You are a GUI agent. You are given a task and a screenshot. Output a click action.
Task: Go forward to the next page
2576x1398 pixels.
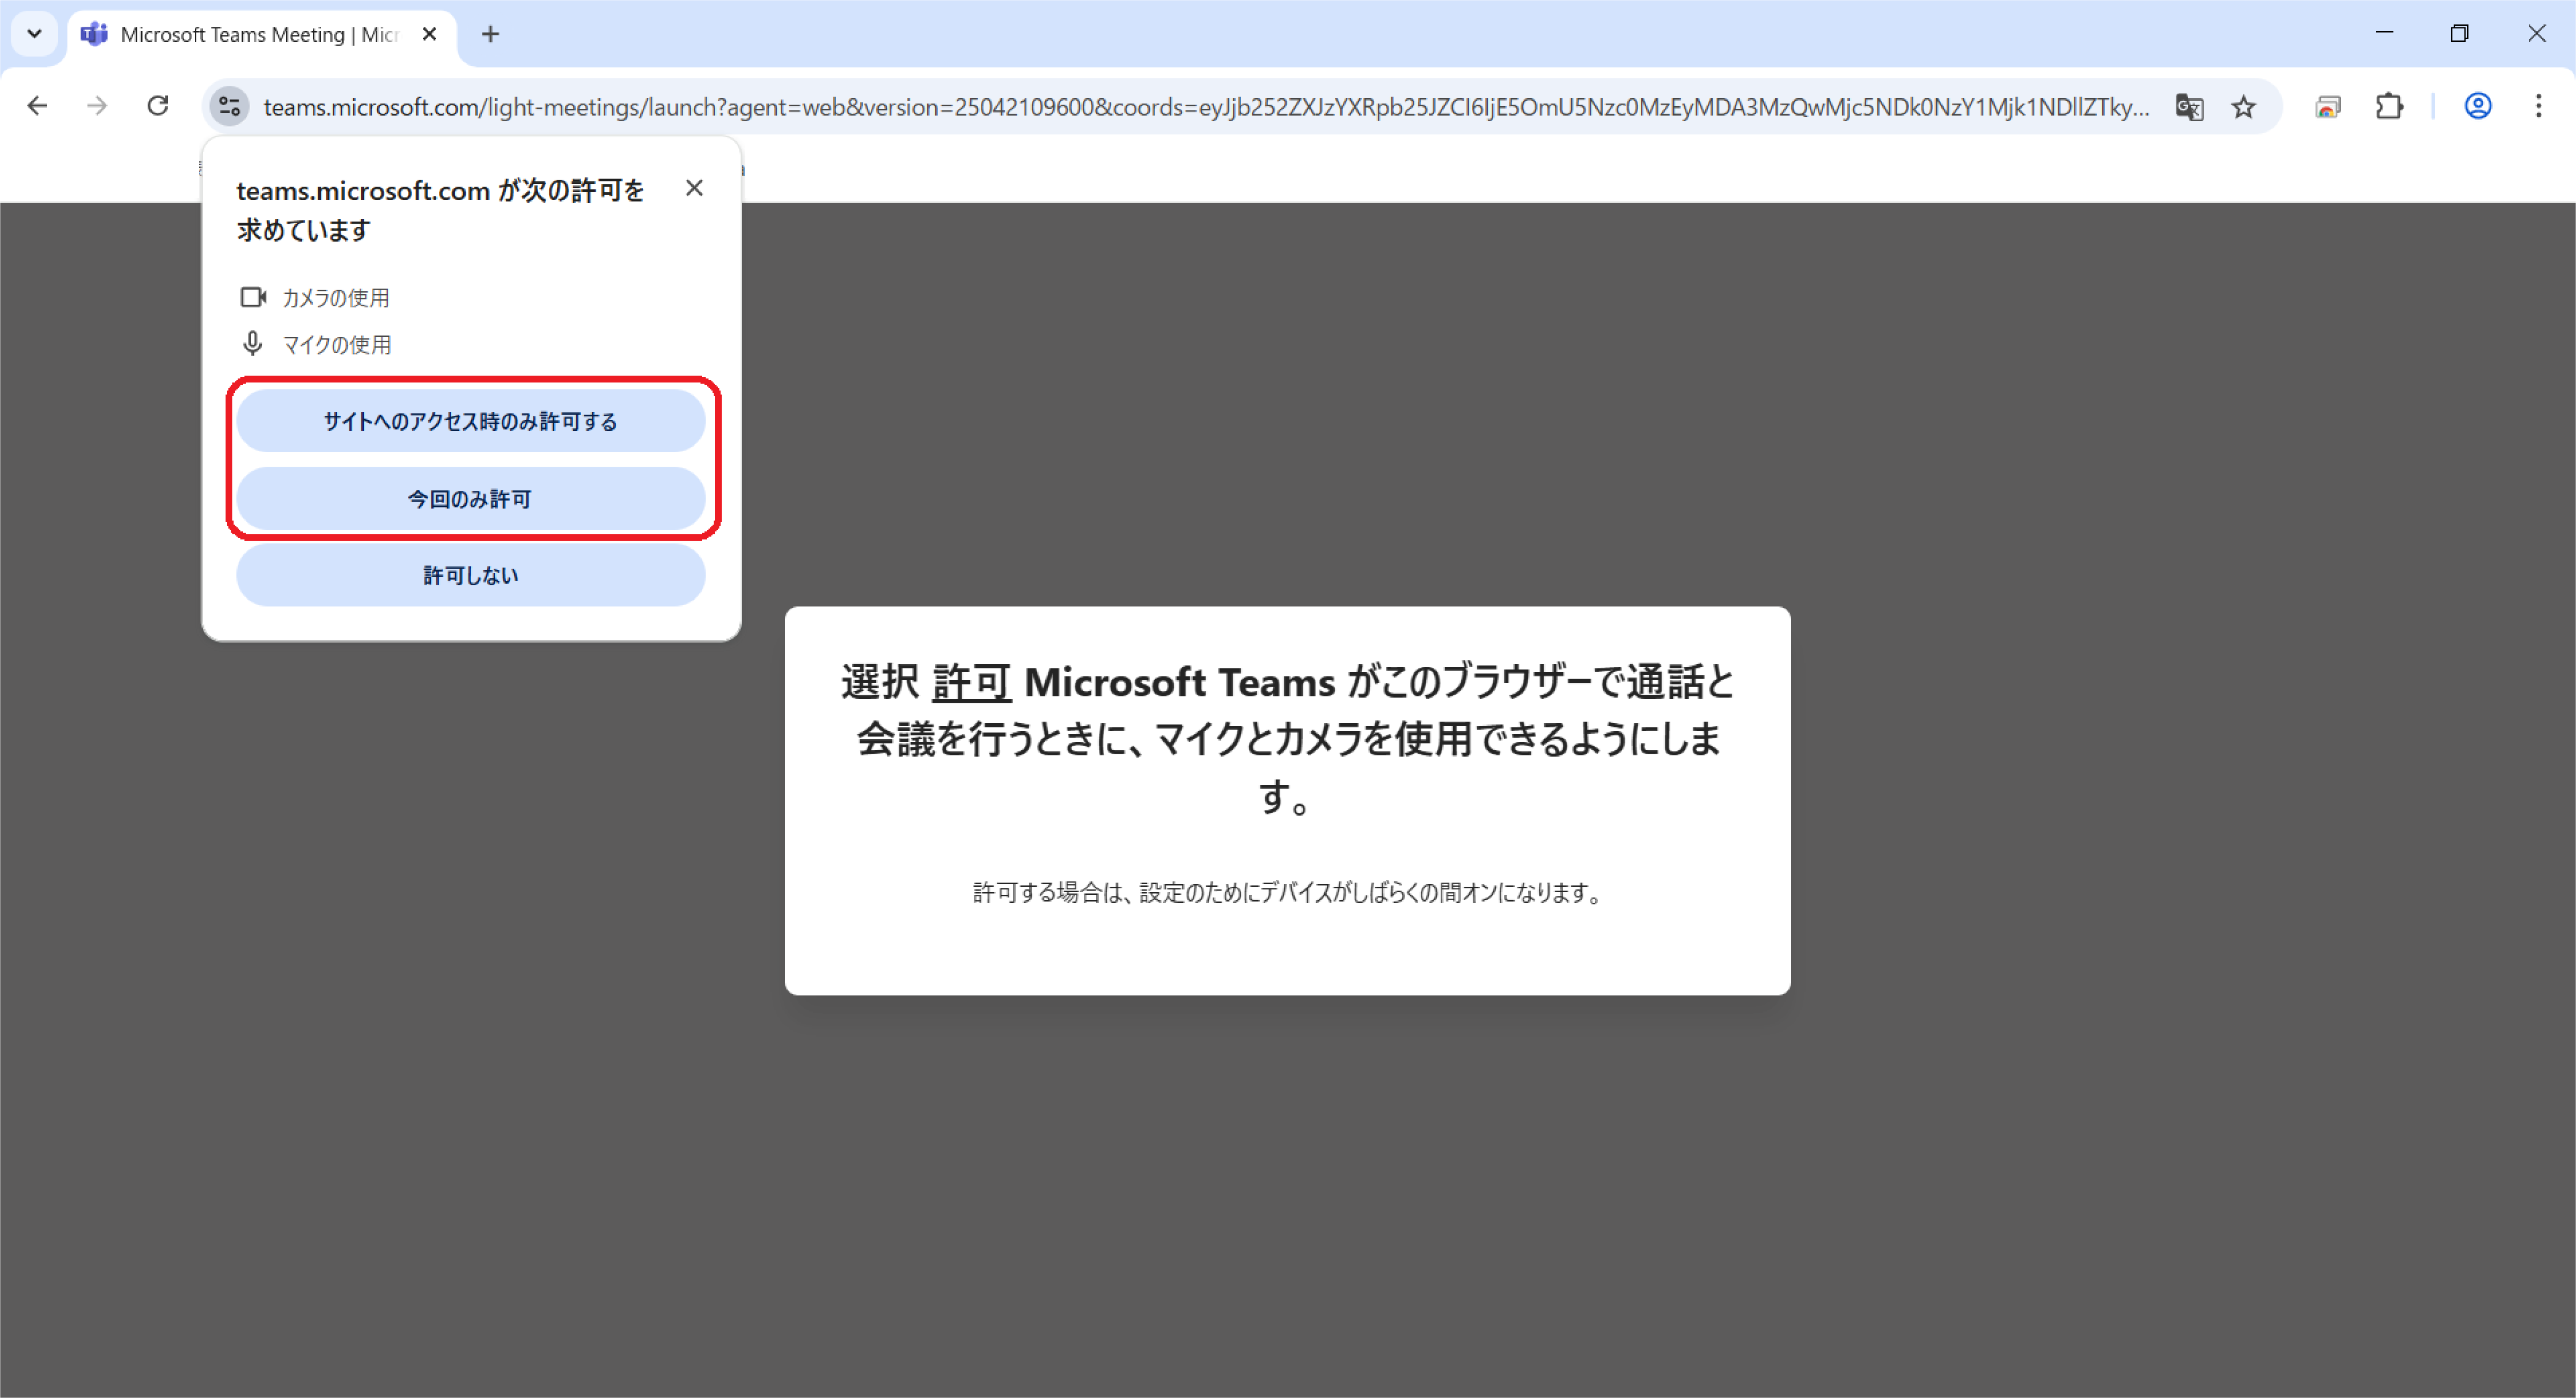[x=97, y=106]
